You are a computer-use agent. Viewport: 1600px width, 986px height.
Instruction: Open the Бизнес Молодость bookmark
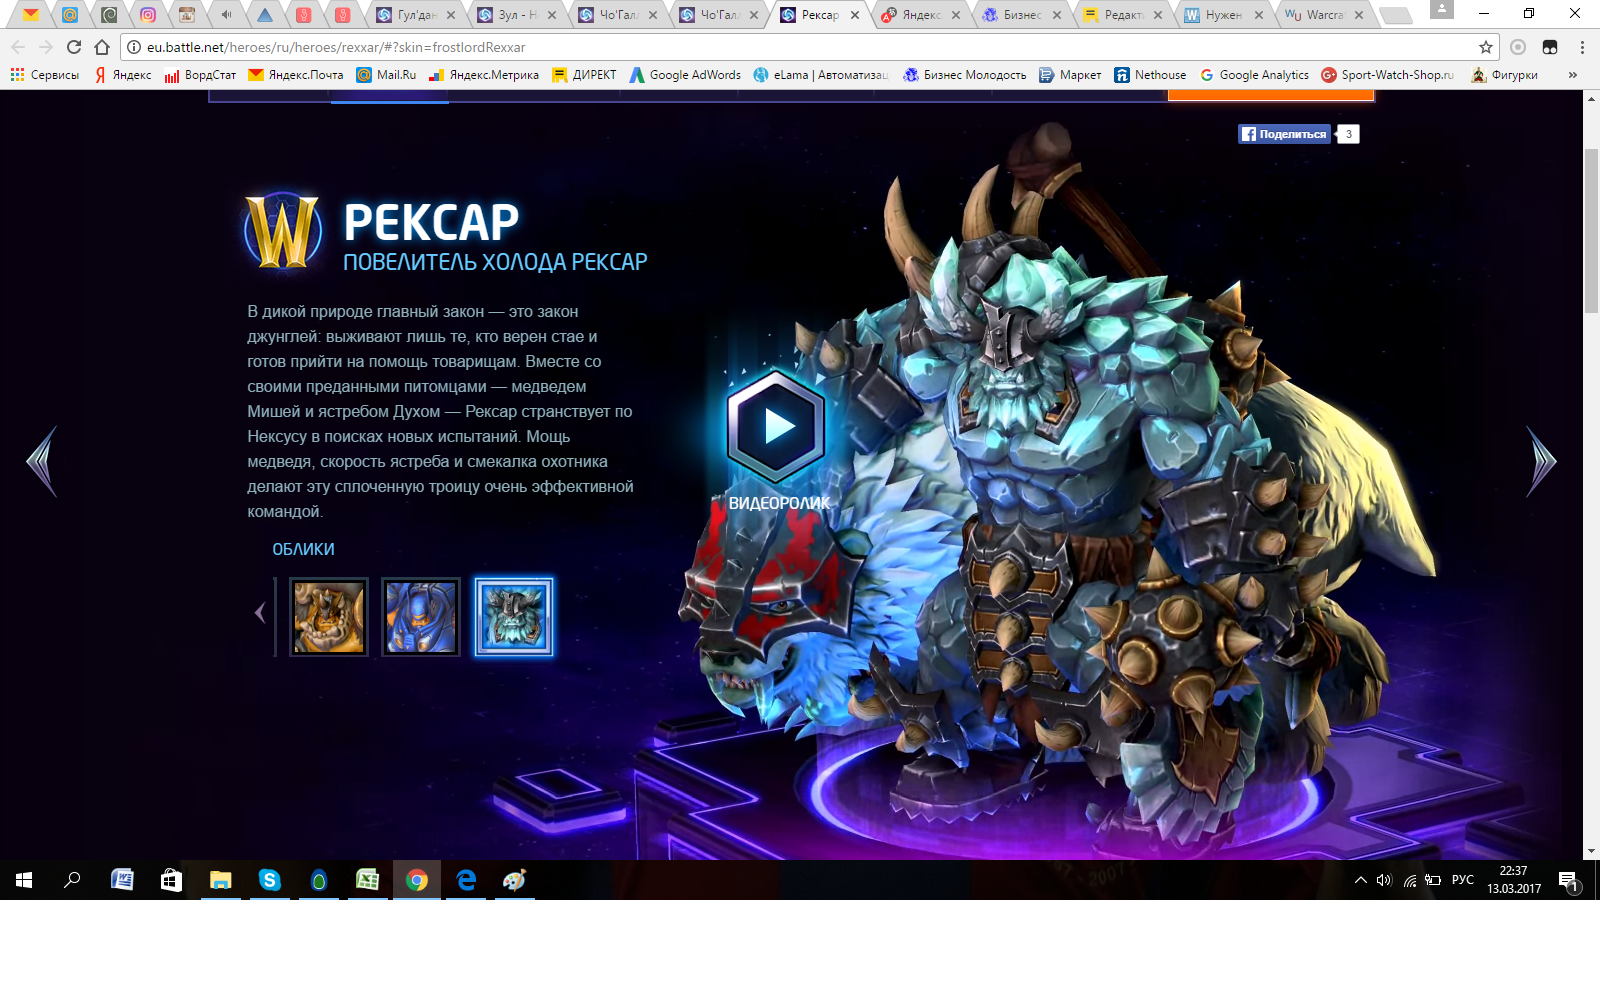tap(965, 75)
